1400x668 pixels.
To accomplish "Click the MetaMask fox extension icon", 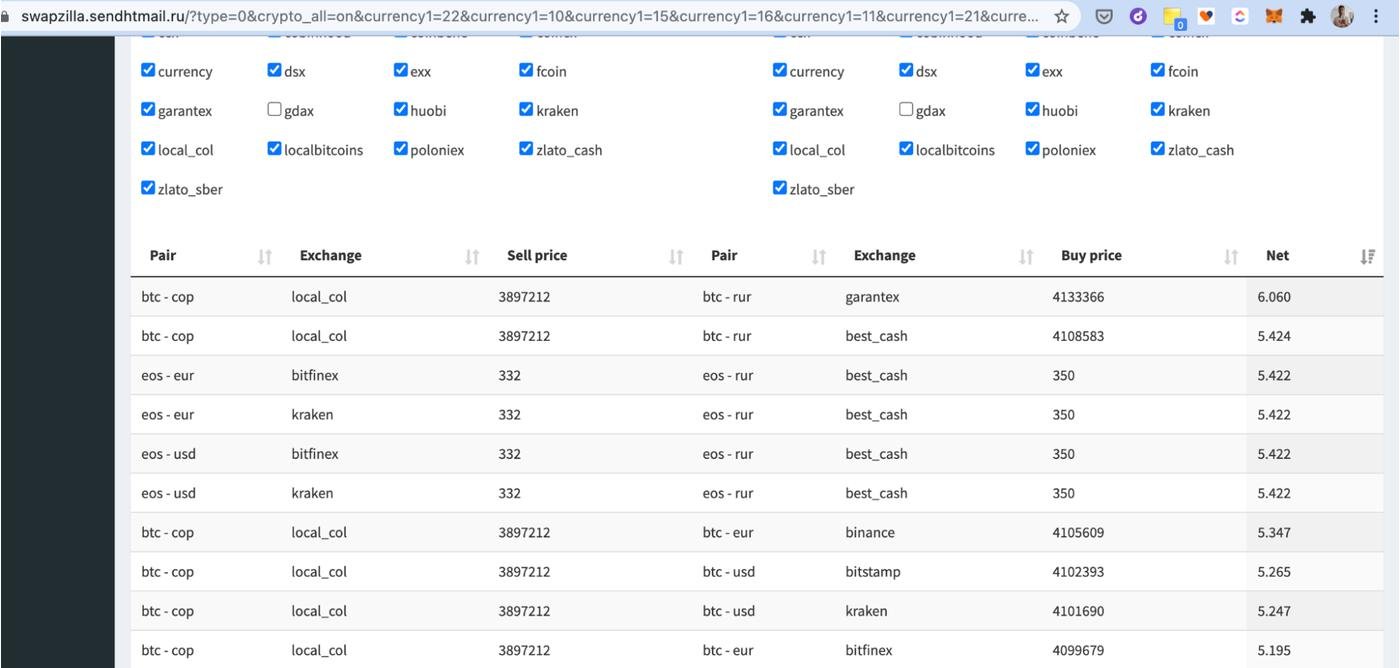I will click(x=1273, y=16).
